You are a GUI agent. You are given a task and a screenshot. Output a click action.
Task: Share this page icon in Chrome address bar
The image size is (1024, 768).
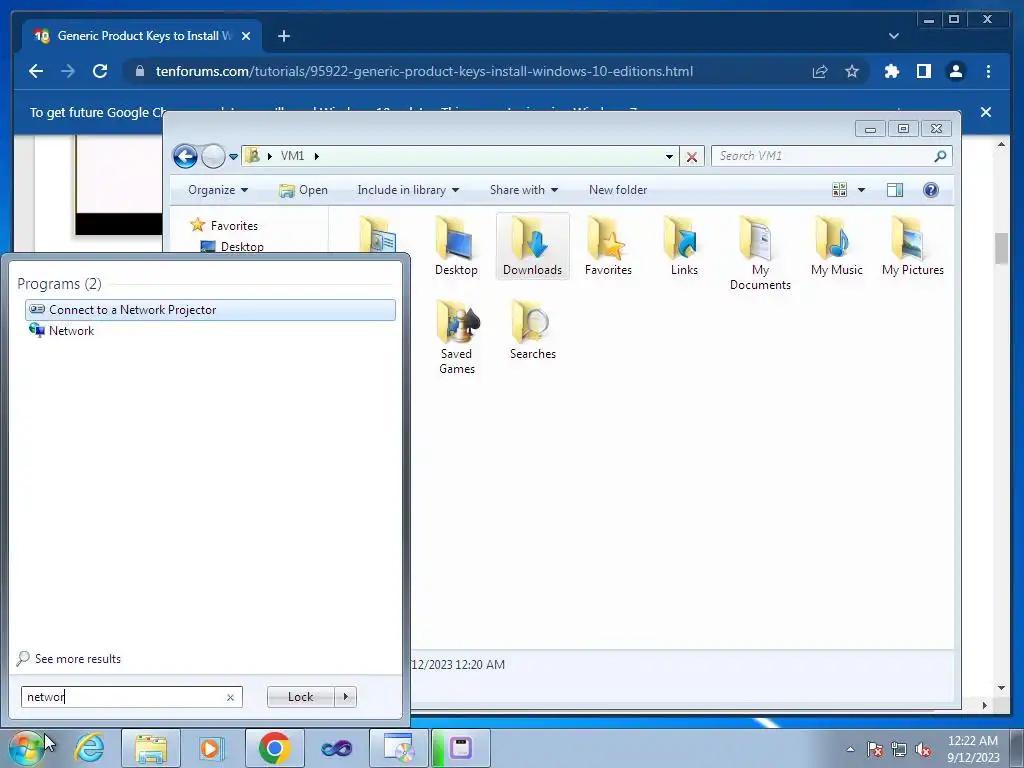click(x=820, y=71)
